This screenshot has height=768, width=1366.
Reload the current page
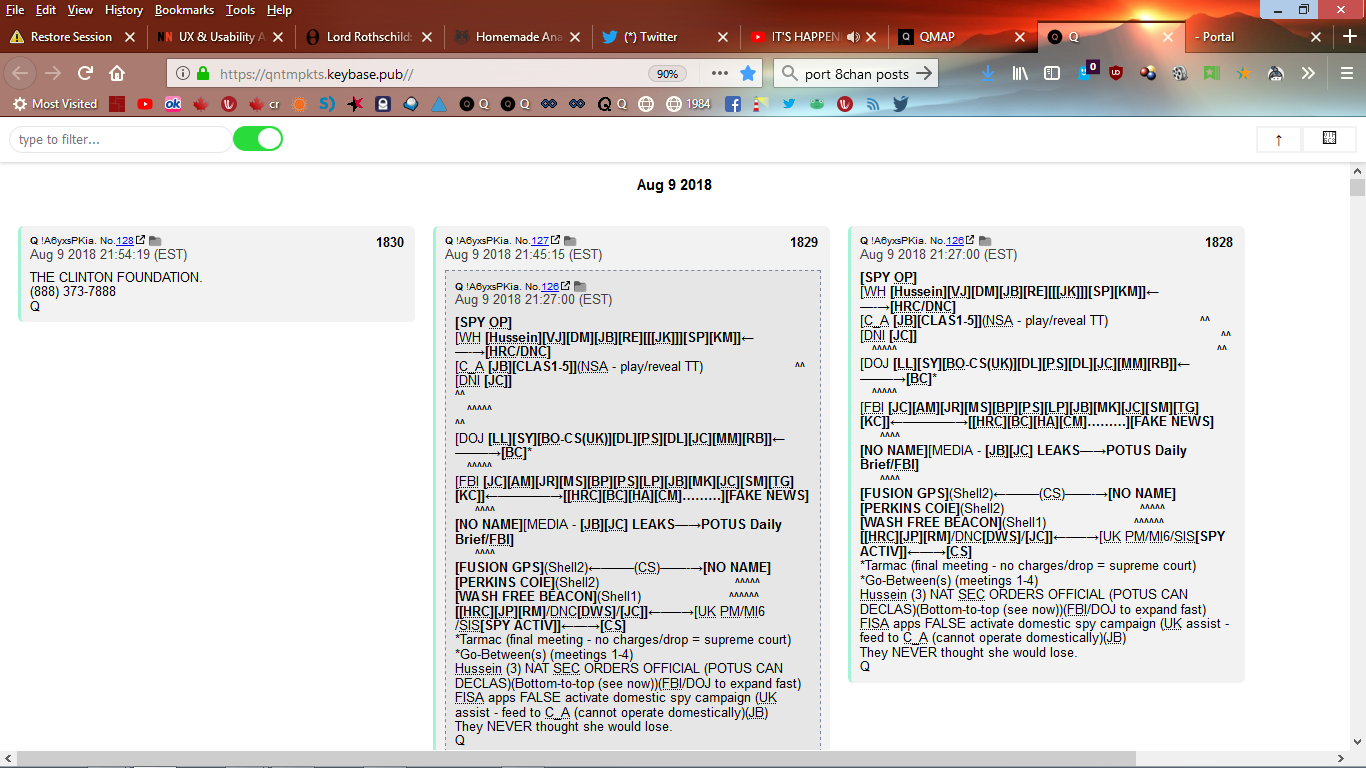(86, 73)
